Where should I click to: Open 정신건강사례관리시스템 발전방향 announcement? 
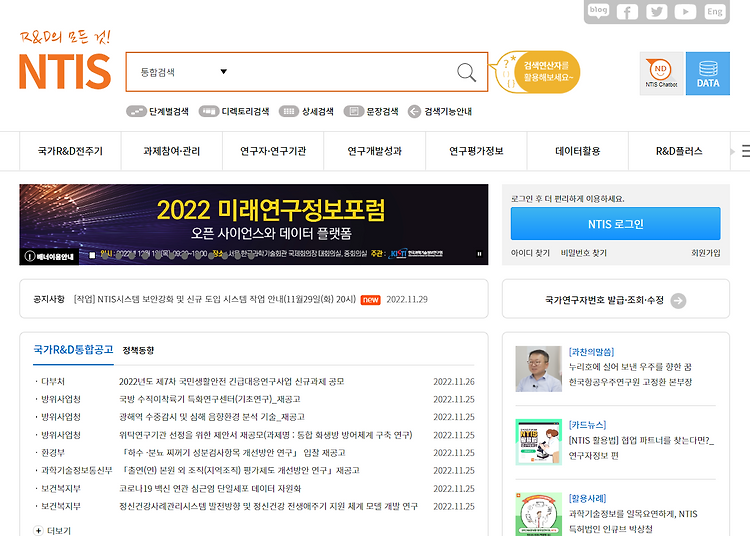click(x=268, y=506)
